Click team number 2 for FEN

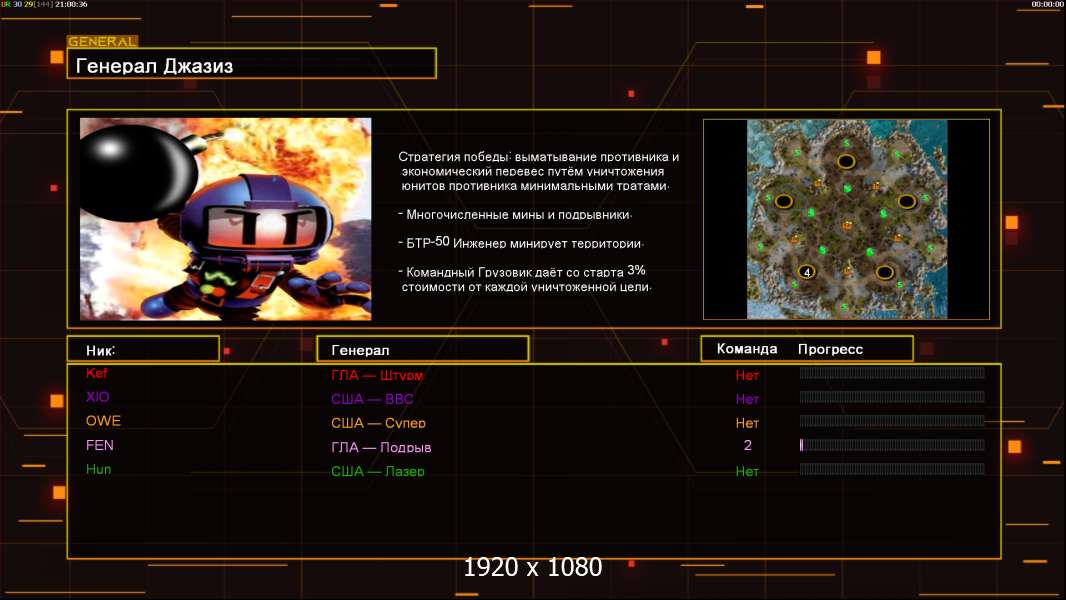(x=747, y=446)
